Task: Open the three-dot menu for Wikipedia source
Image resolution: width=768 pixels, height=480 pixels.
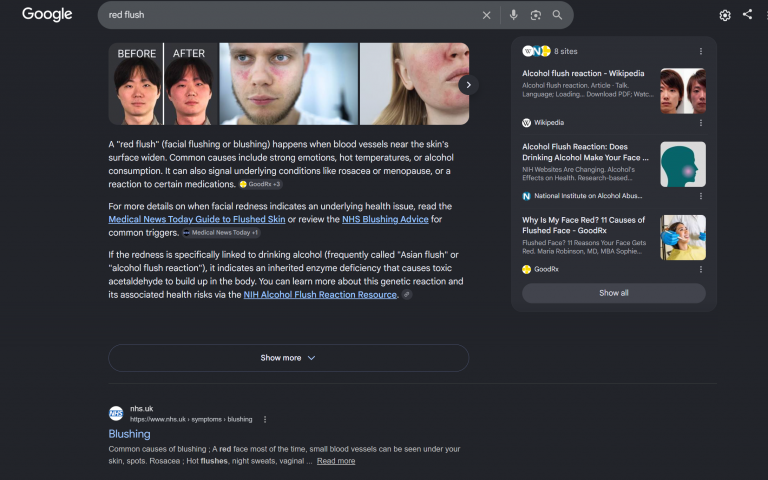Action: [x=701, y=123]
